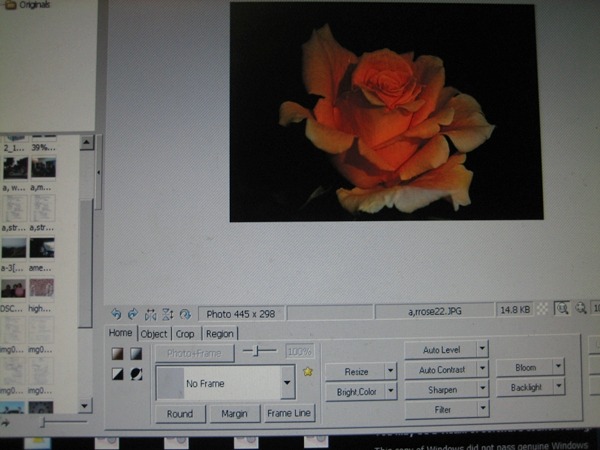The image size is (600, 450).
Task: Open the Originals folder
Action: 27,5
